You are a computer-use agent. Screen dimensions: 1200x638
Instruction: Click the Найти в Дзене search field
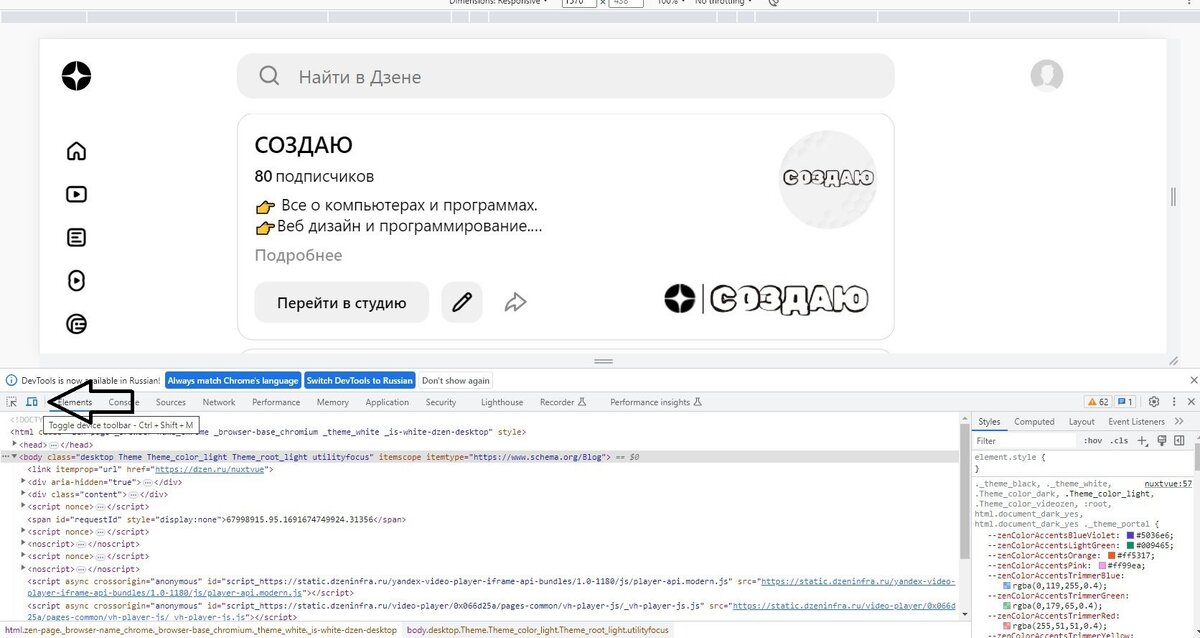click(565, 76)
